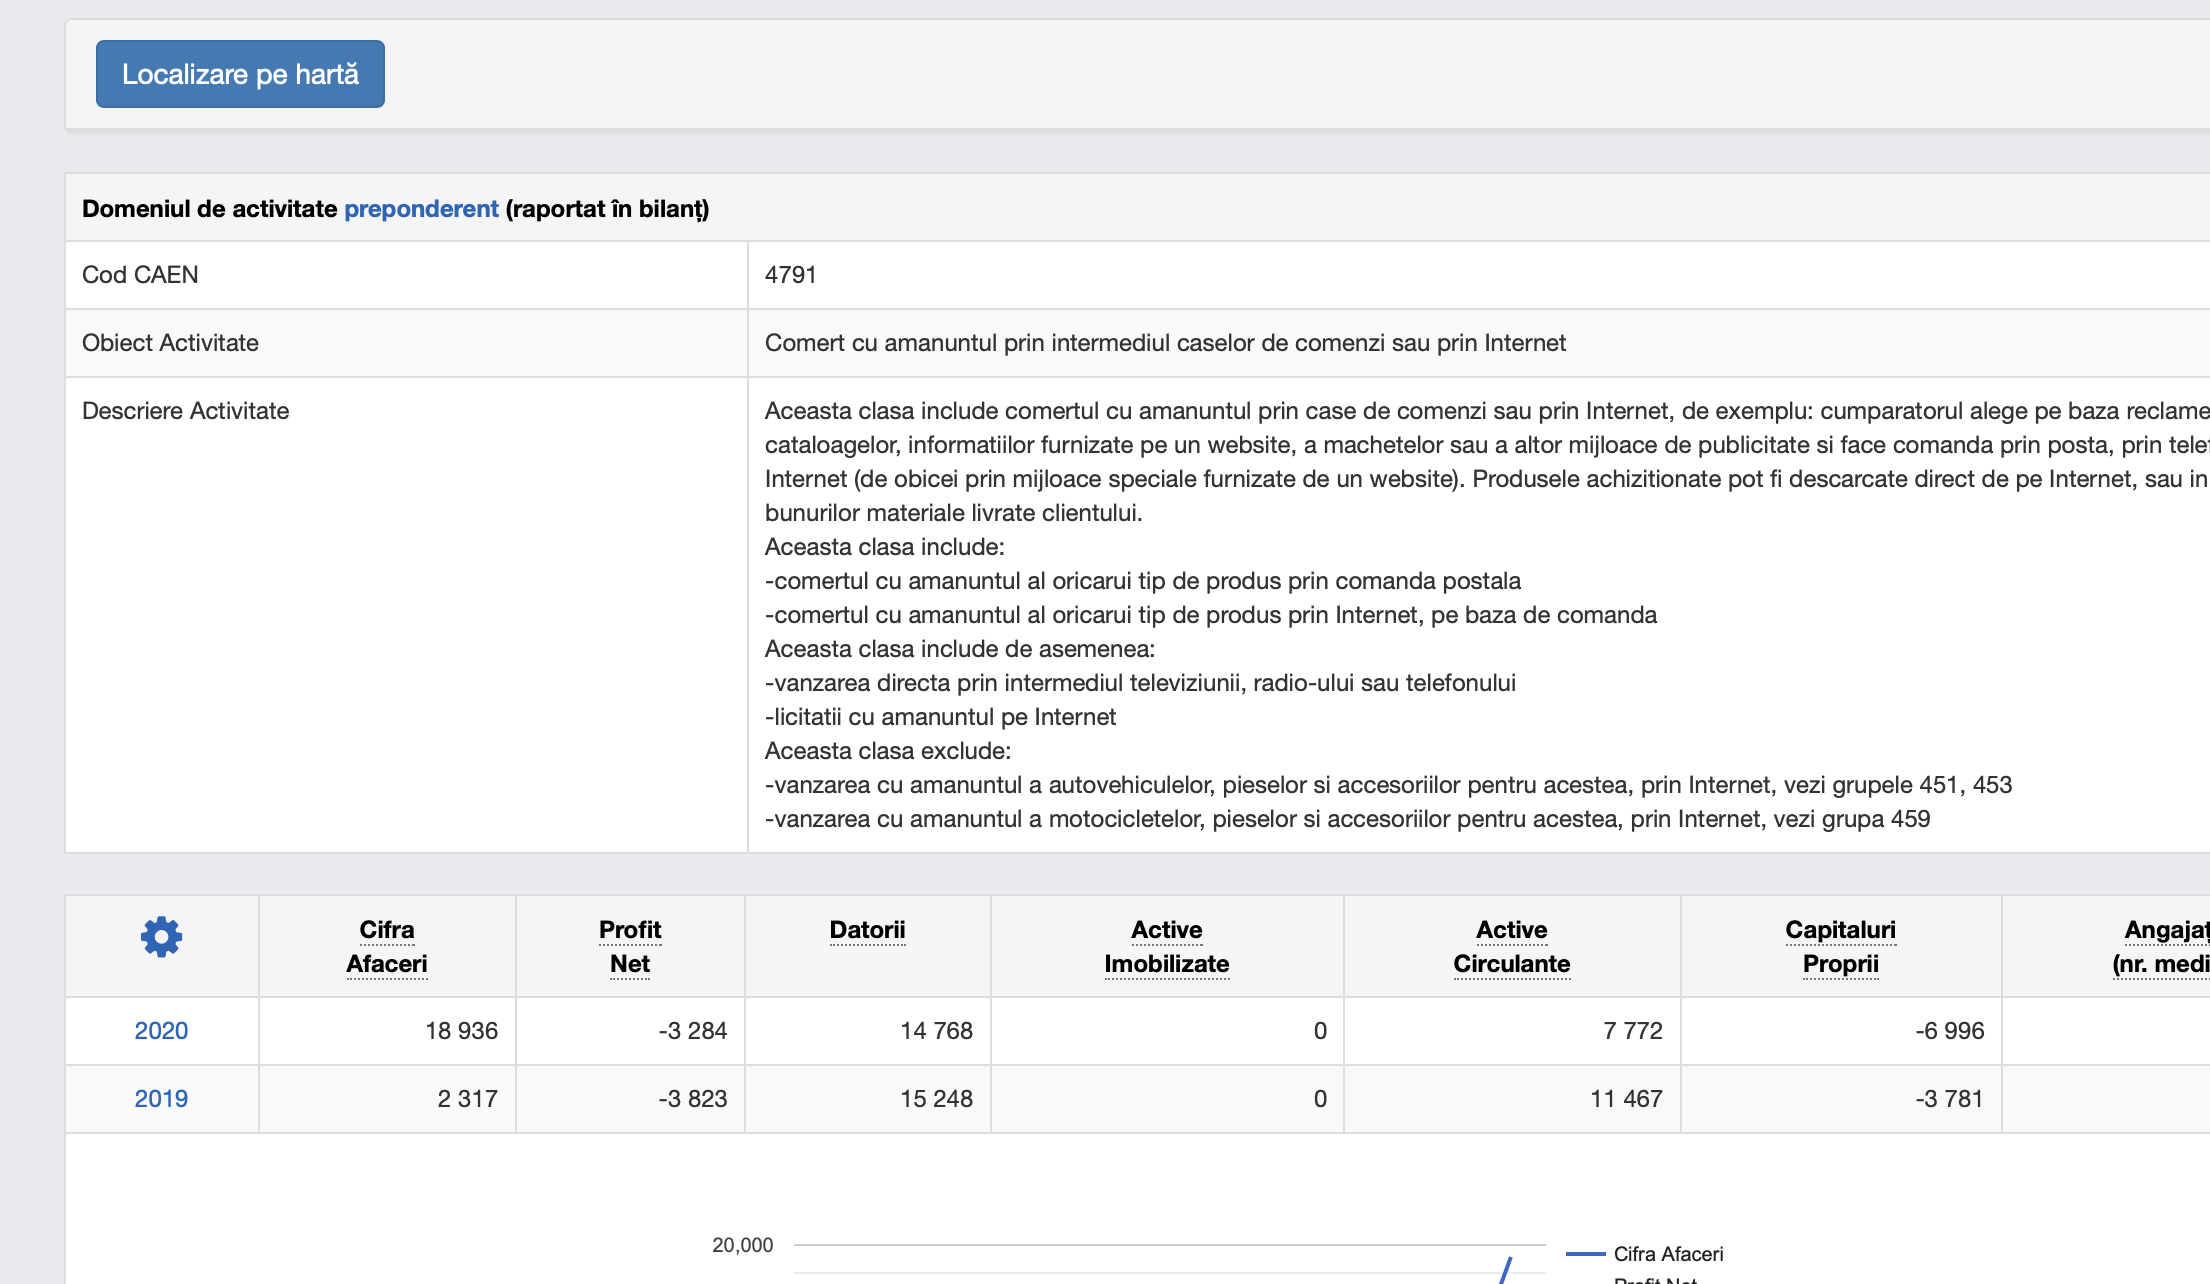
Task: Open the 2020 year link
Action: [x=161, y=1031]
